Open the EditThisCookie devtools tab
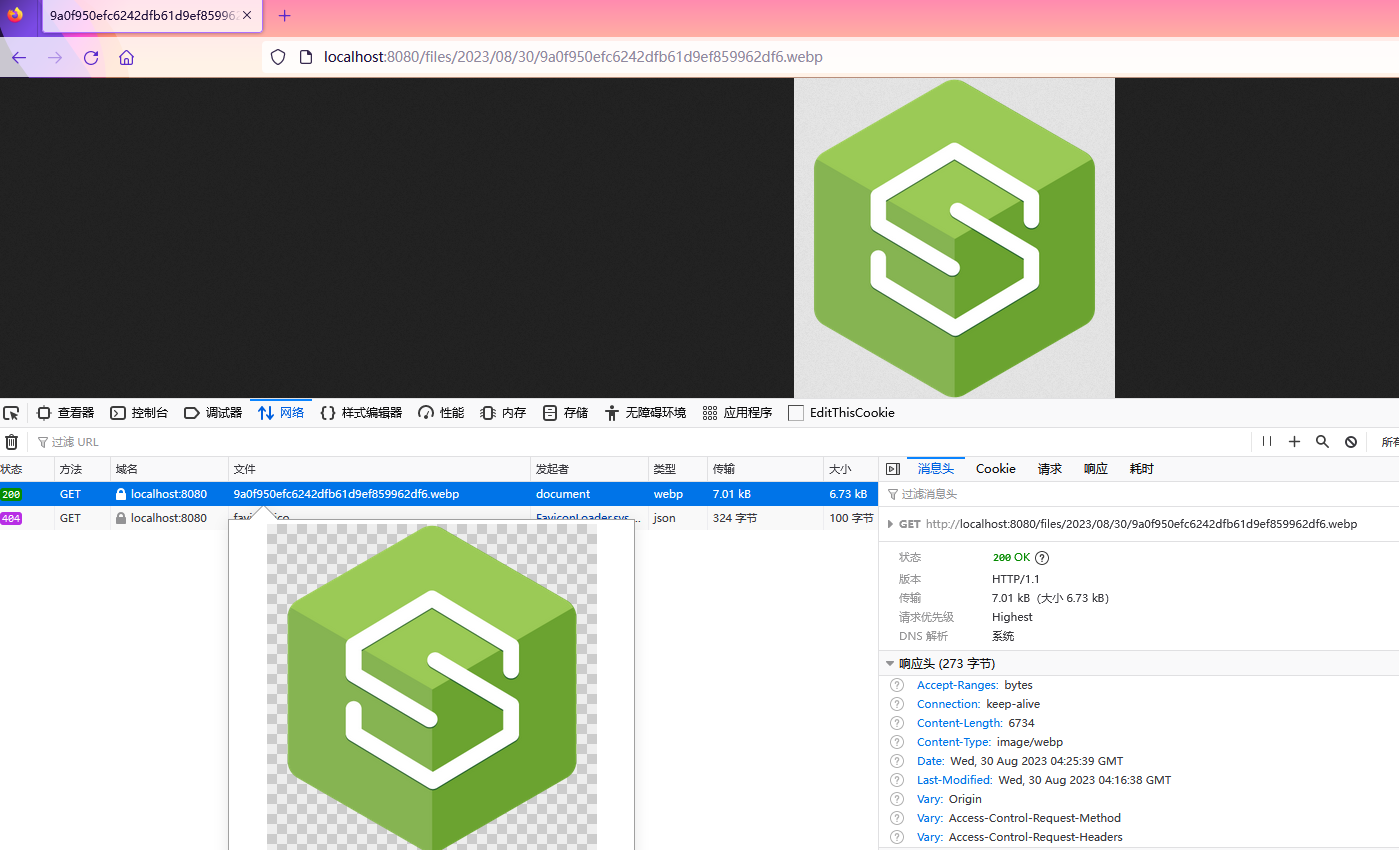Viewport: 1399px width, 850px height. click(x=841, y=413)
